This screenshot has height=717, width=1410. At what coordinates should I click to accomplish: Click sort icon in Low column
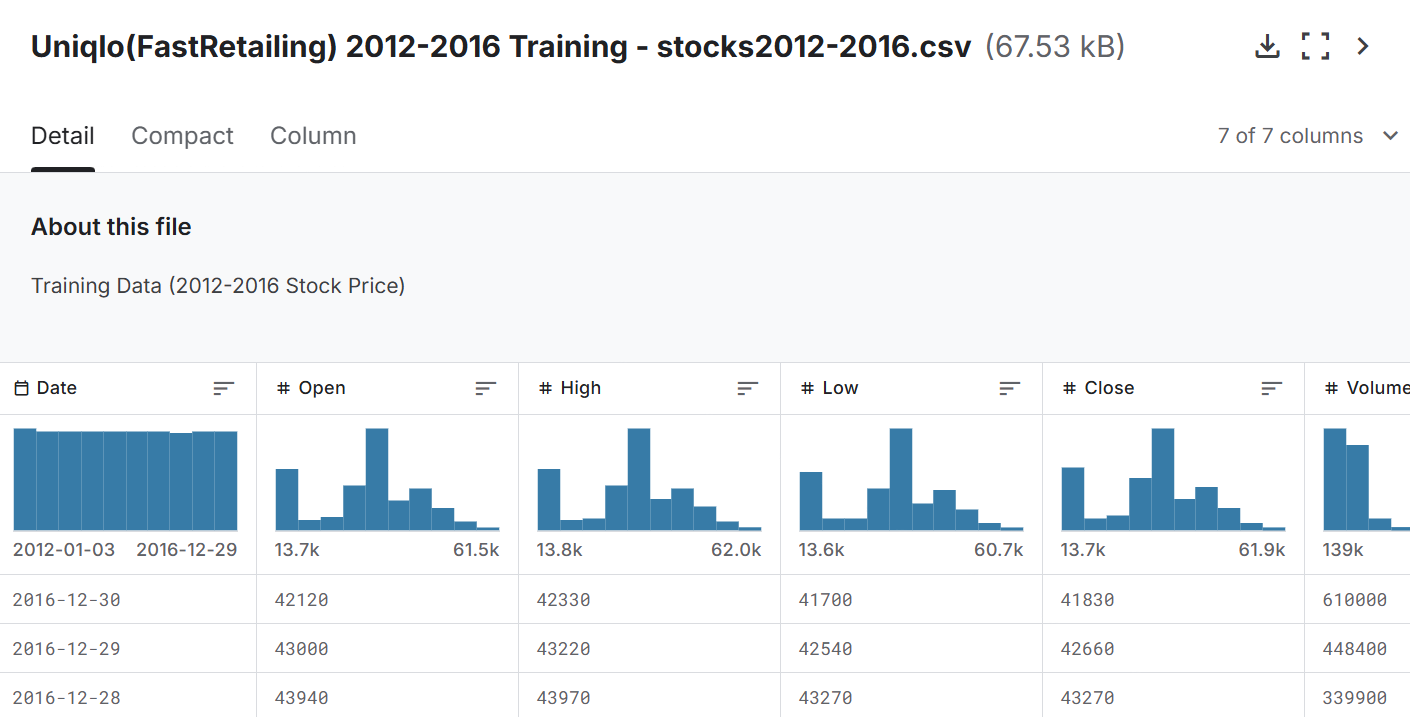pyautogui.click(x=1010, y=388)
